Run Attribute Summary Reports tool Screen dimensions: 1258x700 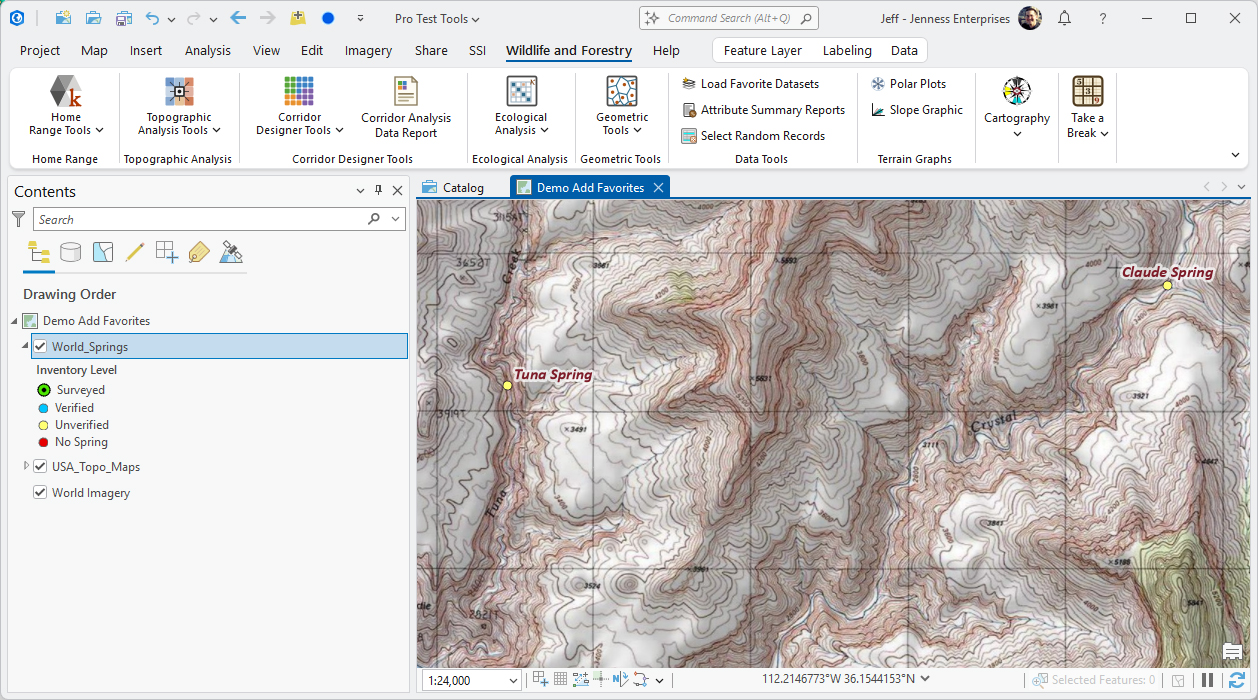(763, 110)
